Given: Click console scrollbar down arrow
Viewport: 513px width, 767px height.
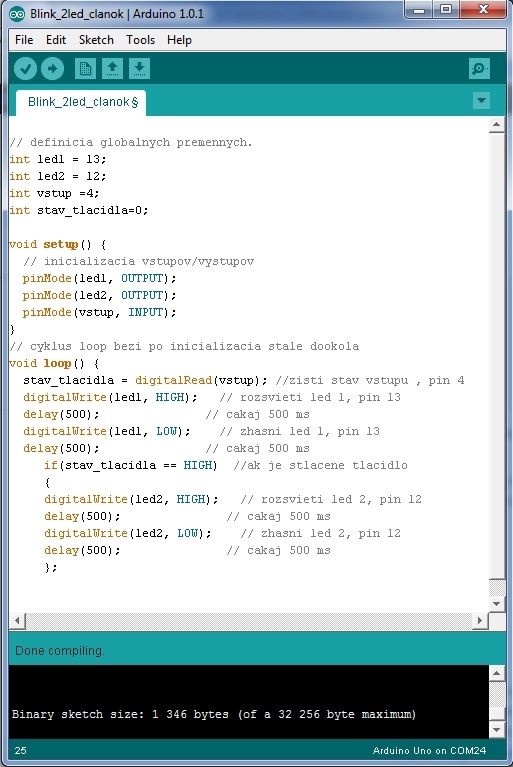Looking at the screenshot, I should [x=496, y=730].
